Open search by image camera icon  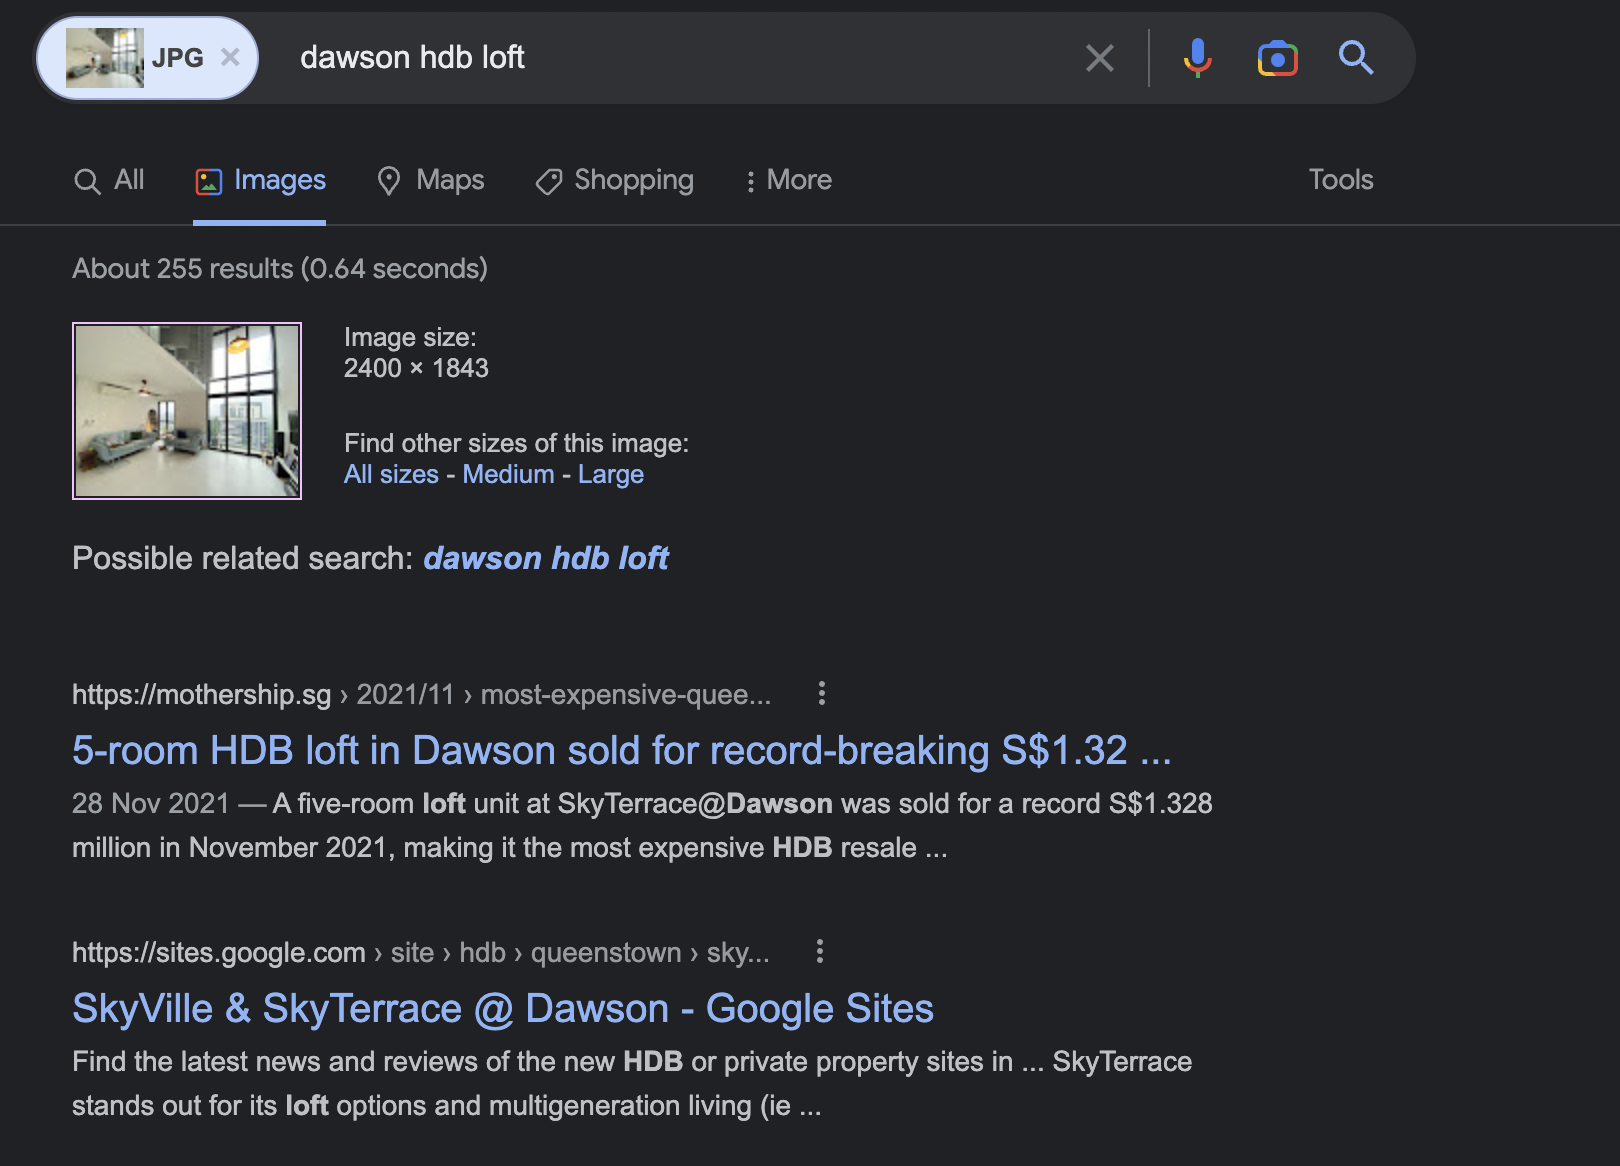click(x=1277, y=58)
